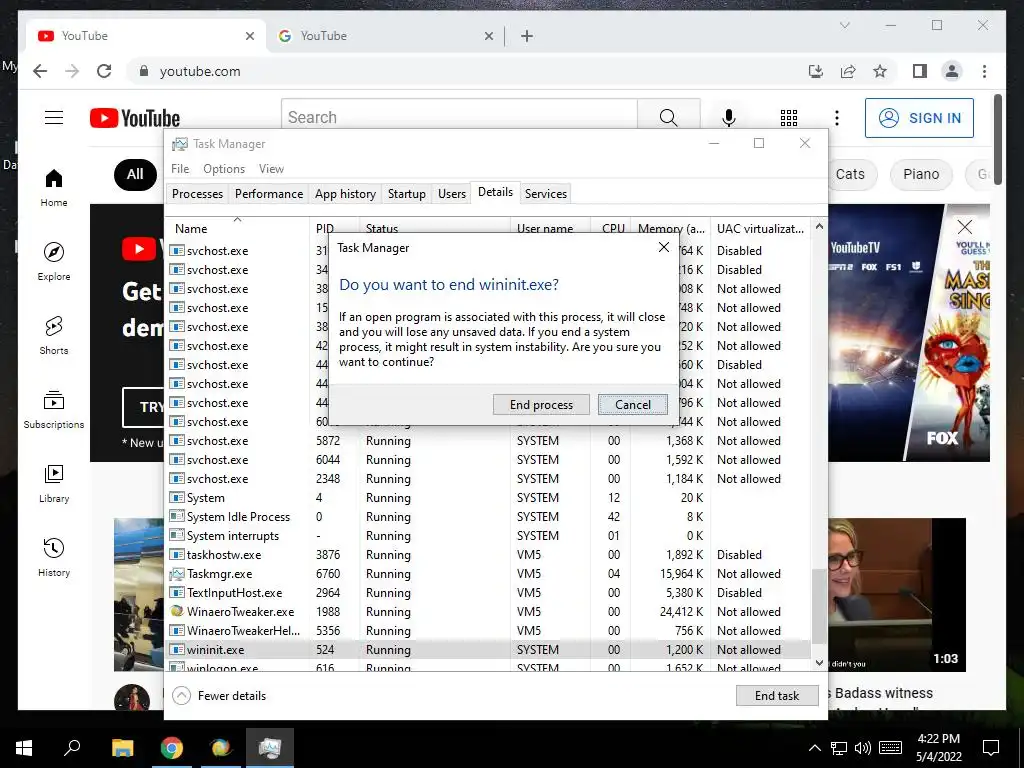Dismiss the YouTube TV banner ad
The height and width of the screenshot is (768, 1024).
coord(965,227)
